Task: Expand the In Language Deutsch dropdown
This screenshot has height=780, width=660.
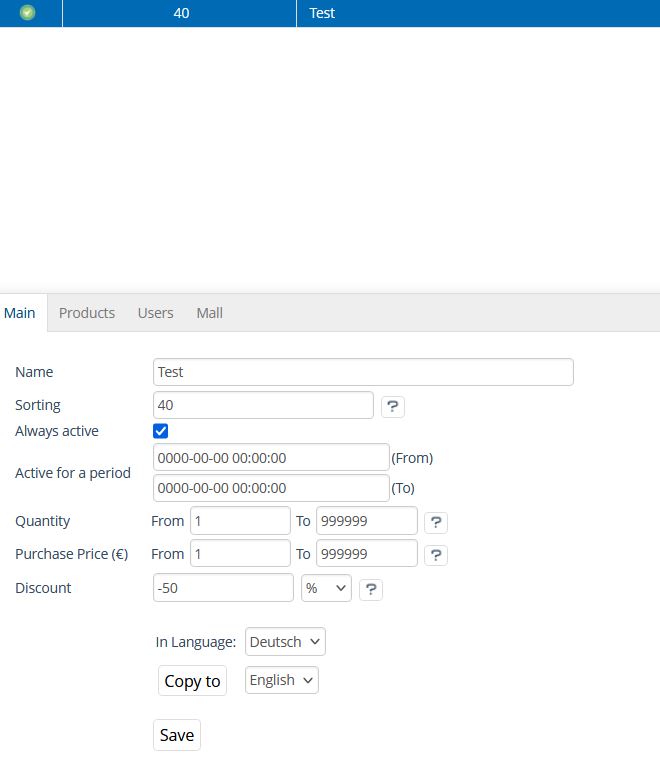Action: [x=285, y=642]
